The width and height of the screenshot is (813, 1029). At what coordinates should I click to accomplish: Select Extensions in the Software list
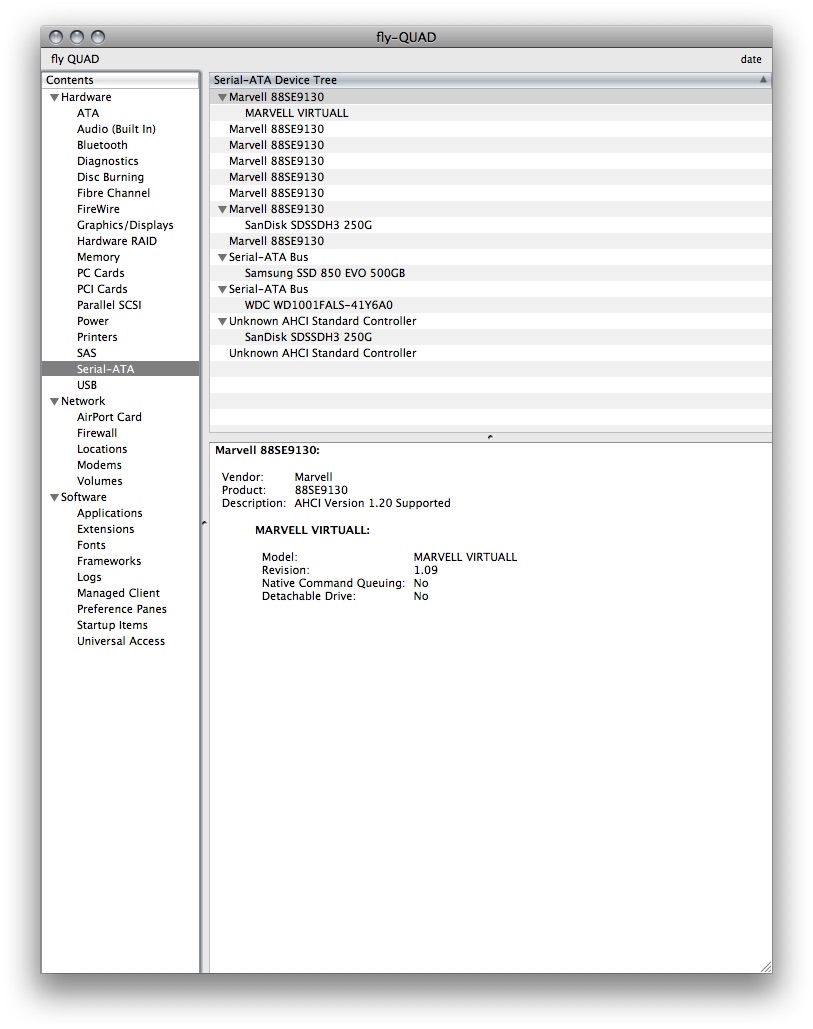click(x=105, y=530)
